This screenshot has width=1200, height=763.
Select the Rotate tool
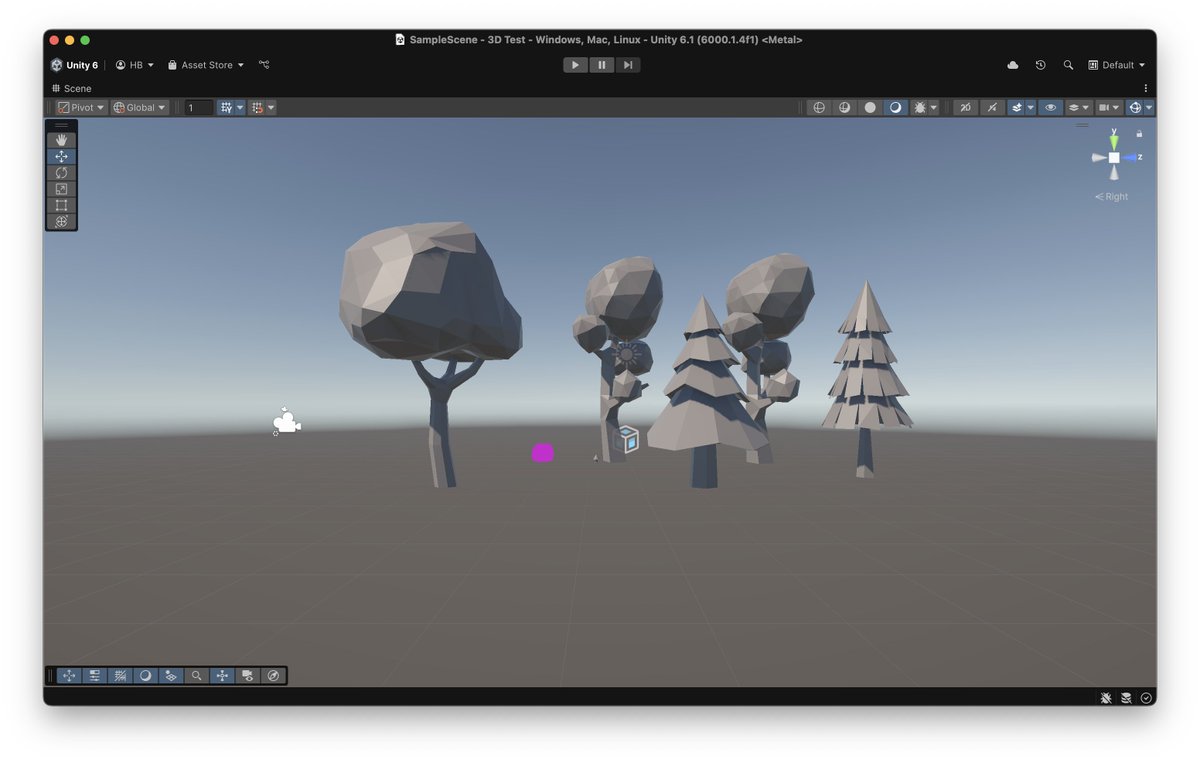pyautogui.click(x=61, y=172)
